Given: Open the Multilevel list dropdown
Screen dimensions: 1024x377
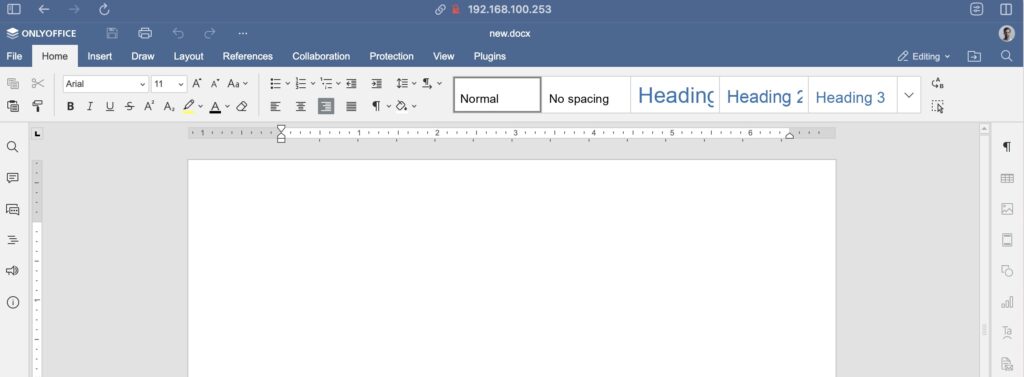Looking at the screenshot, I should [338, 84].
